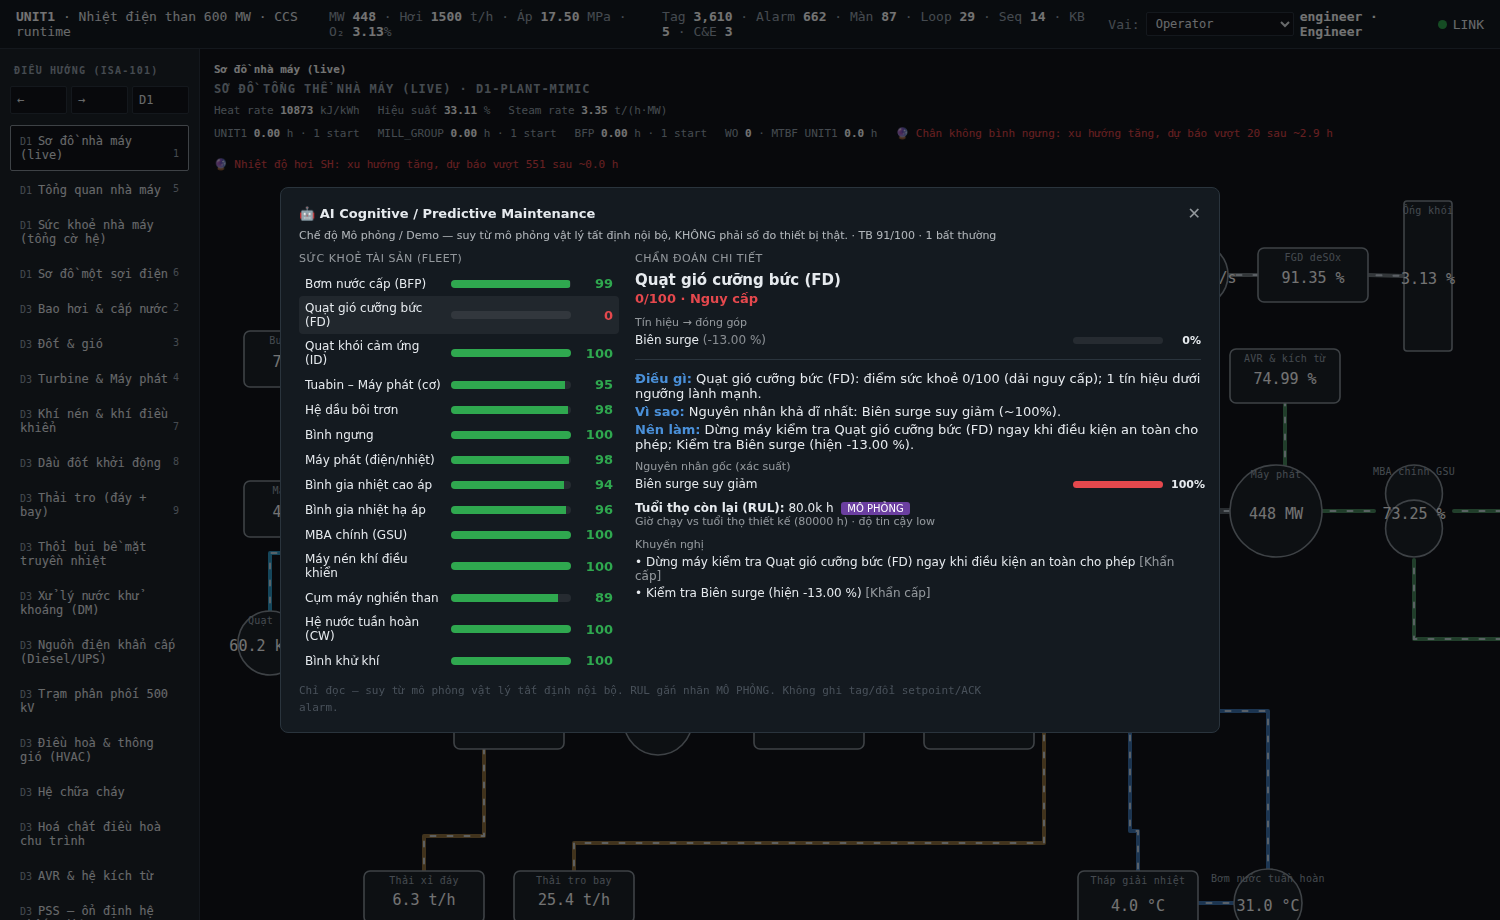
Task: Go to Hệ chữa cháy display
Action: tap(99, 792)
